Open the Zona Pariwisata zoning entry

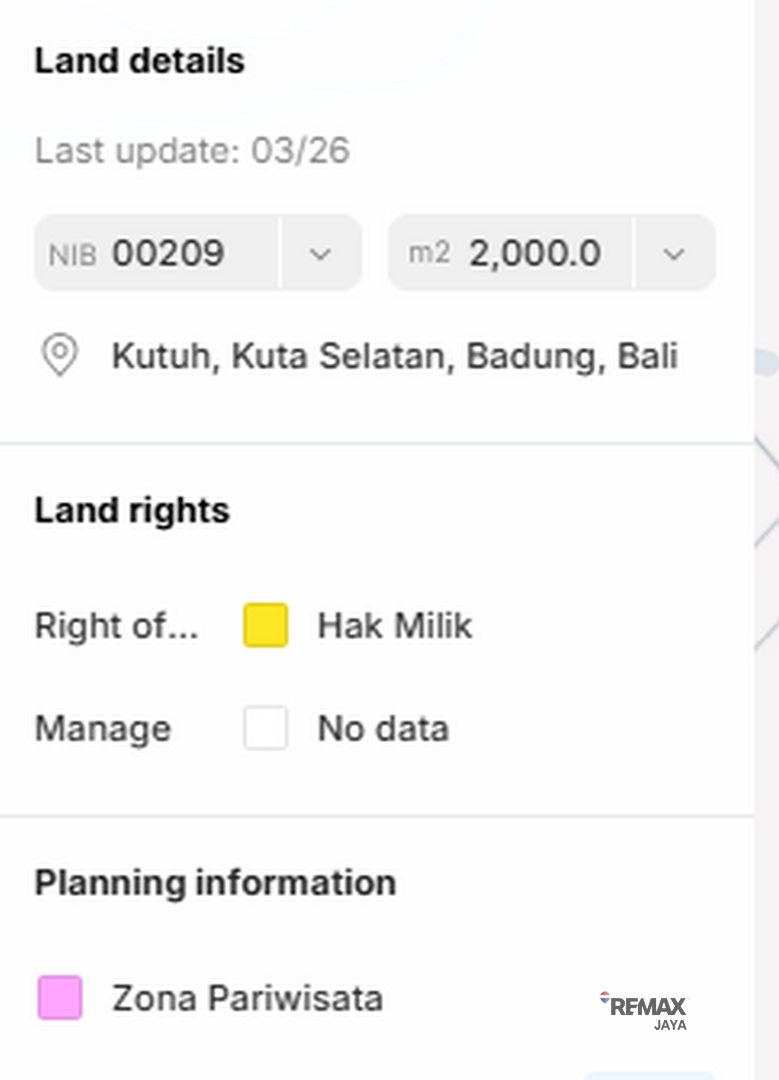tap(247, 998)
